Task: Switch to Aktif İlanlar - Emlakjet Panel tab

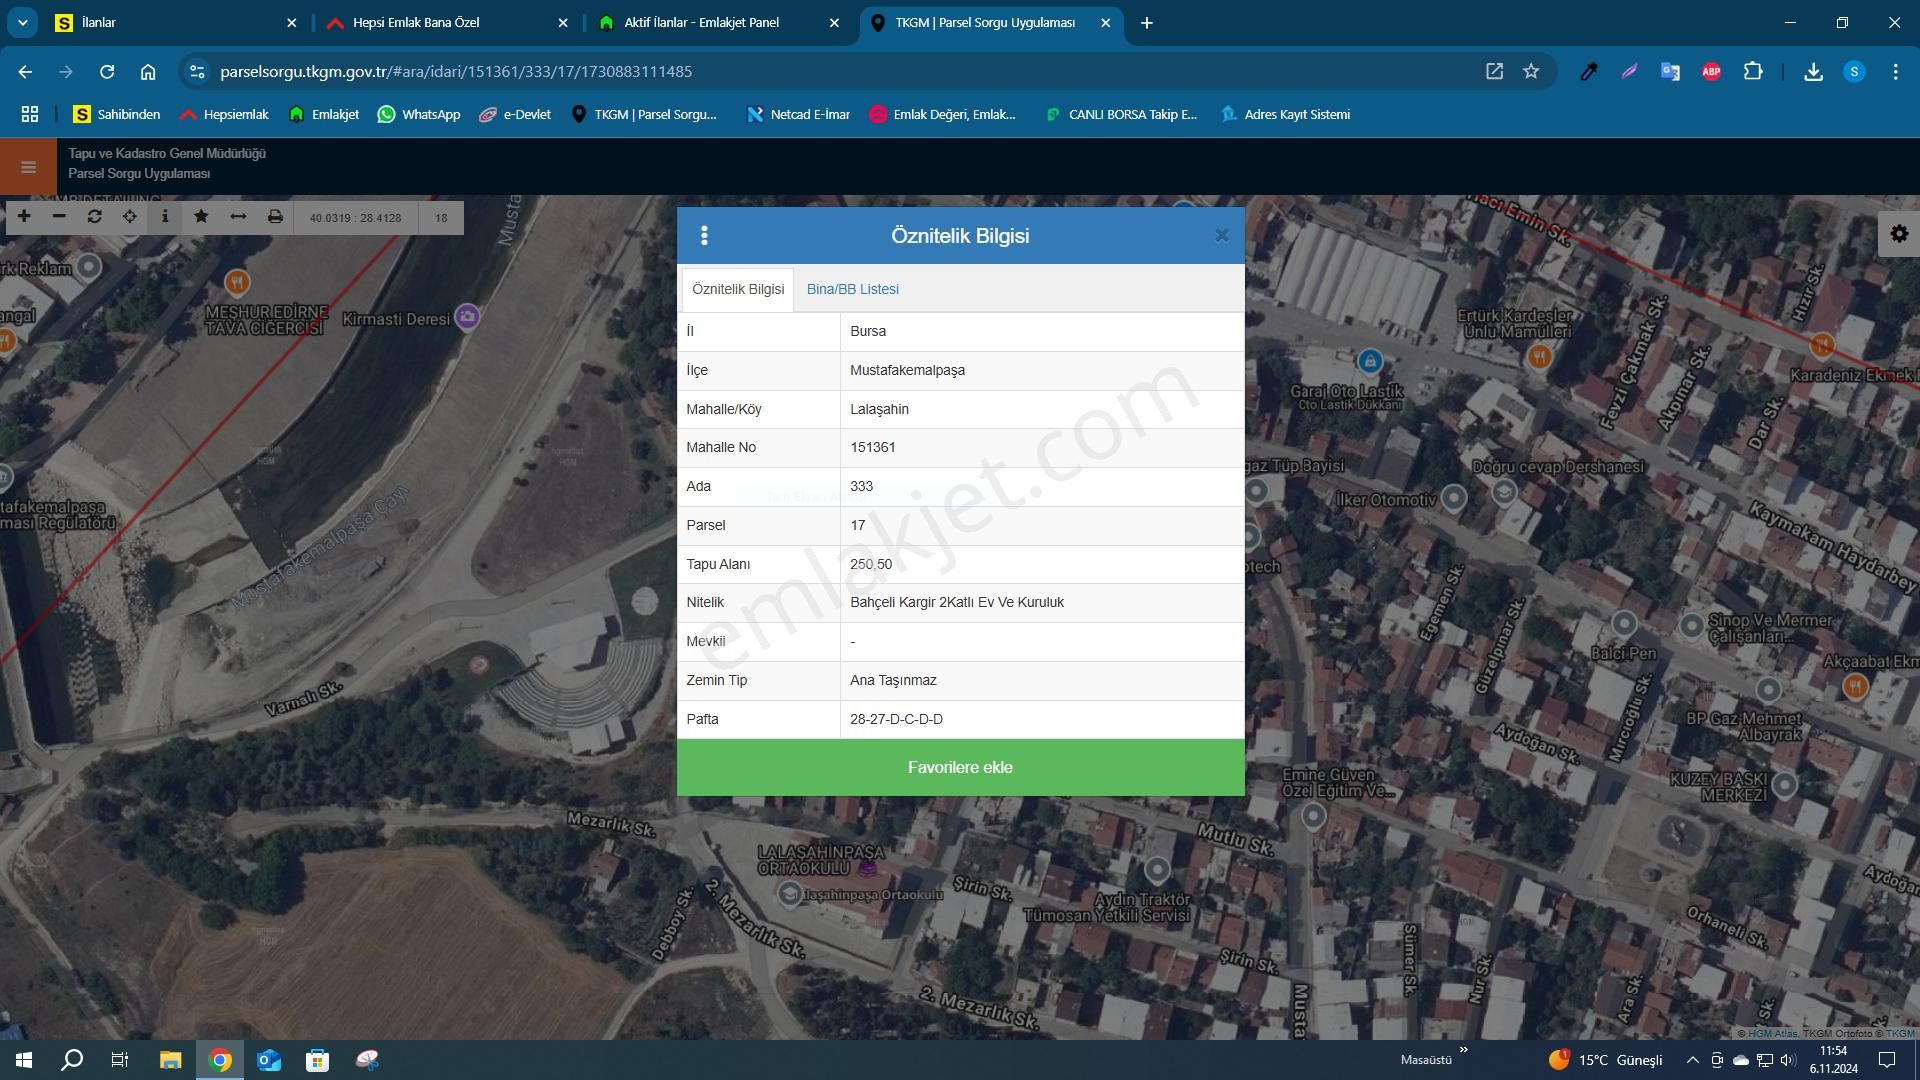Action: pyautogui.click(x=719, y=22)
